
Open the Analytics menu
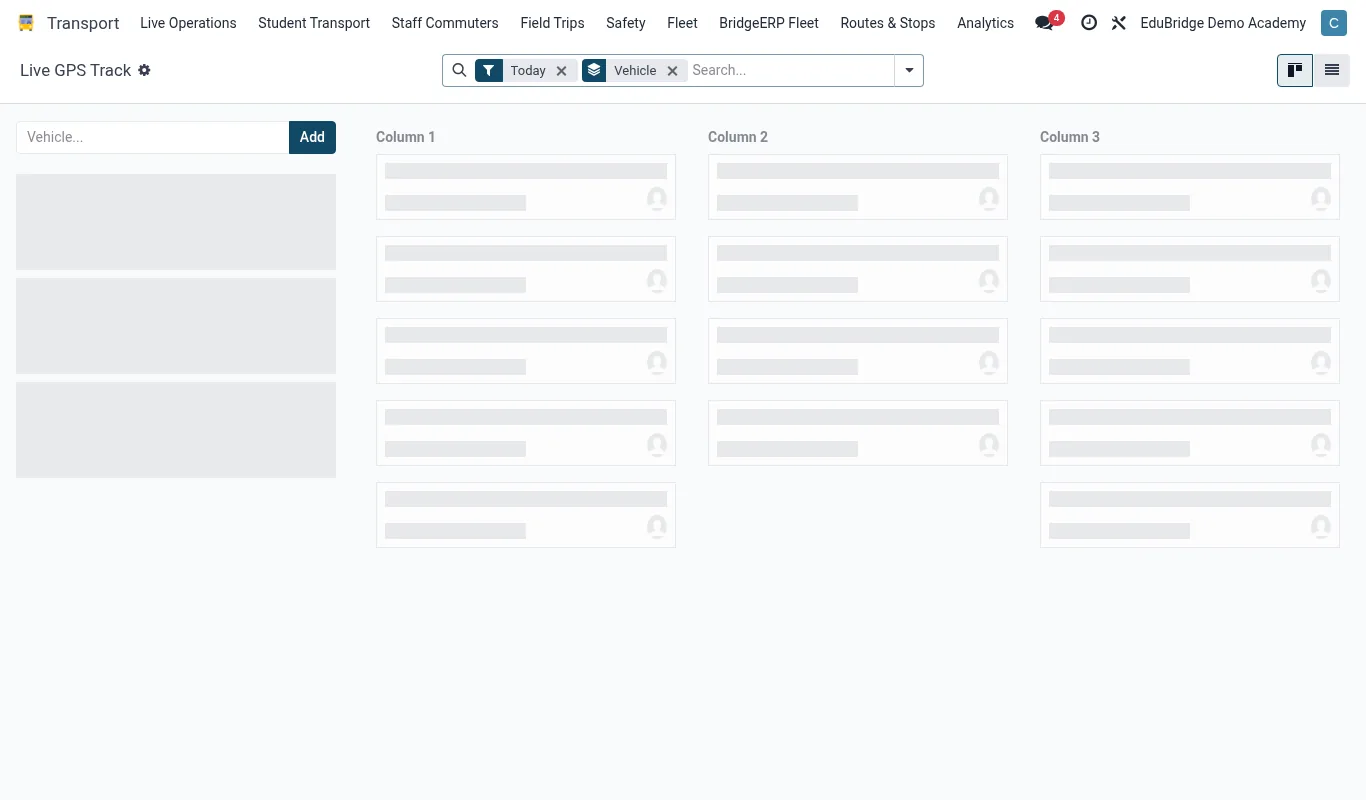(x=985, y=23)
